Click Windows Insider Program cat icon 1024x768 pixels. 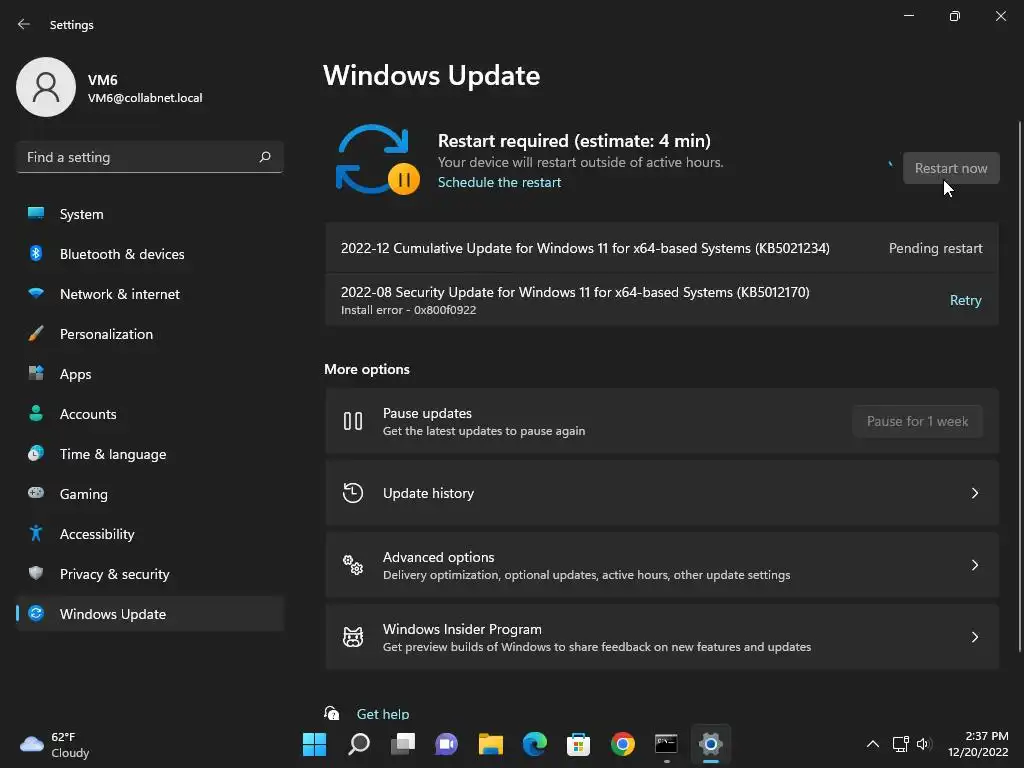[353, 637]
